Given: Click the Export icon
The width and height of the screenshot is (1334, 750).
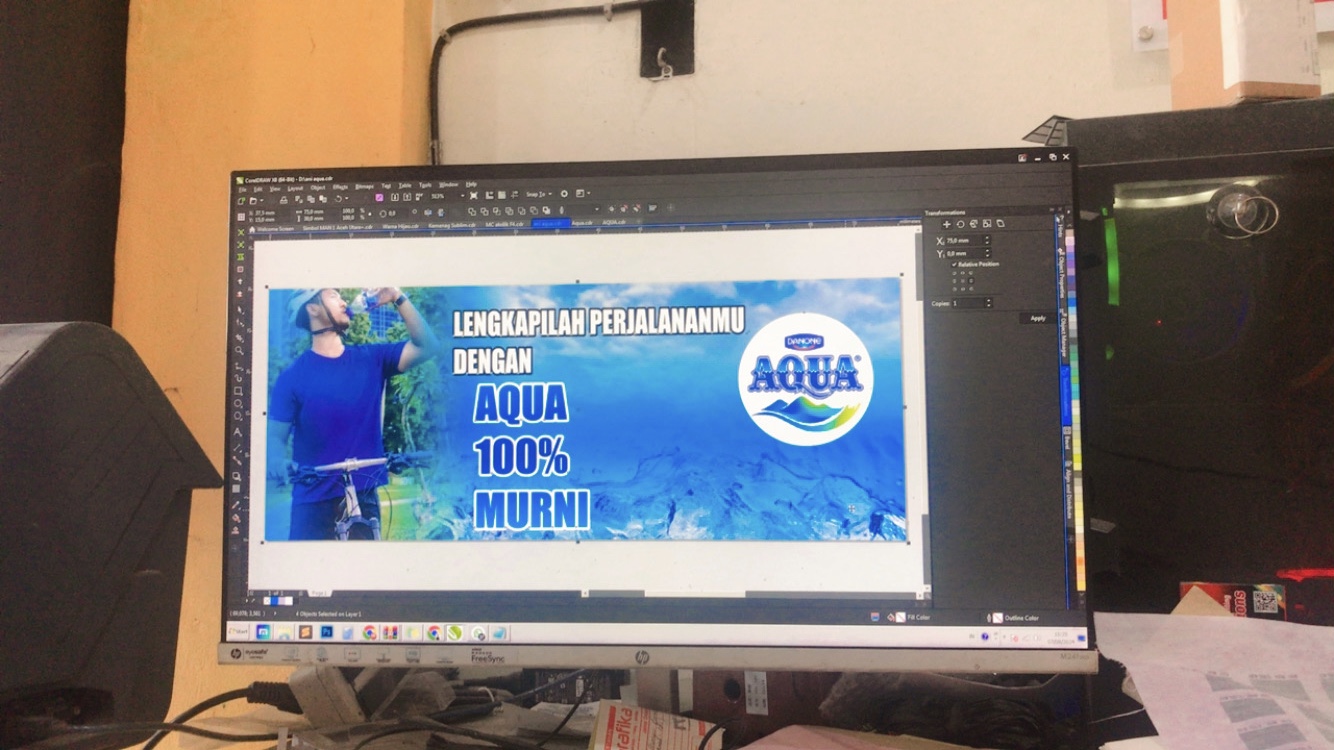Looking at the screenshot, I should [x=407, y=197].
